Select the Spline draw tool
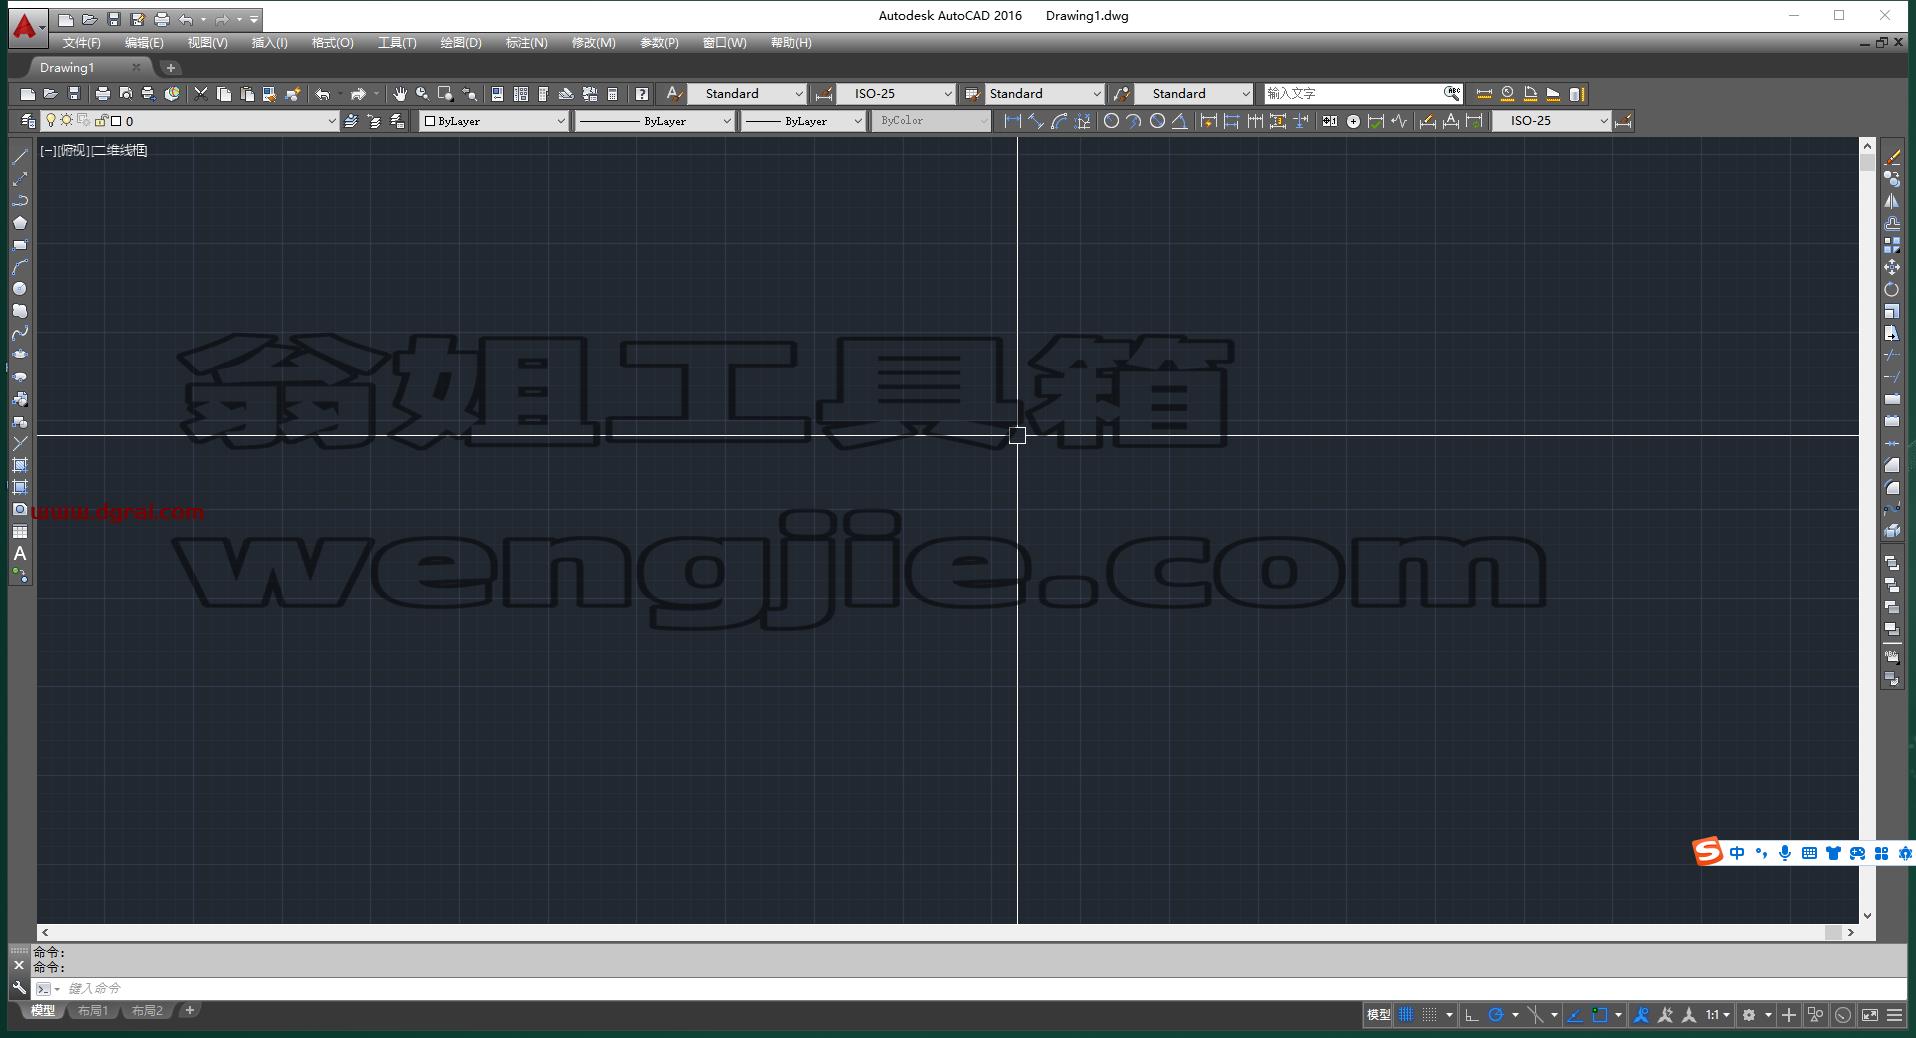 tap(19, 333)
